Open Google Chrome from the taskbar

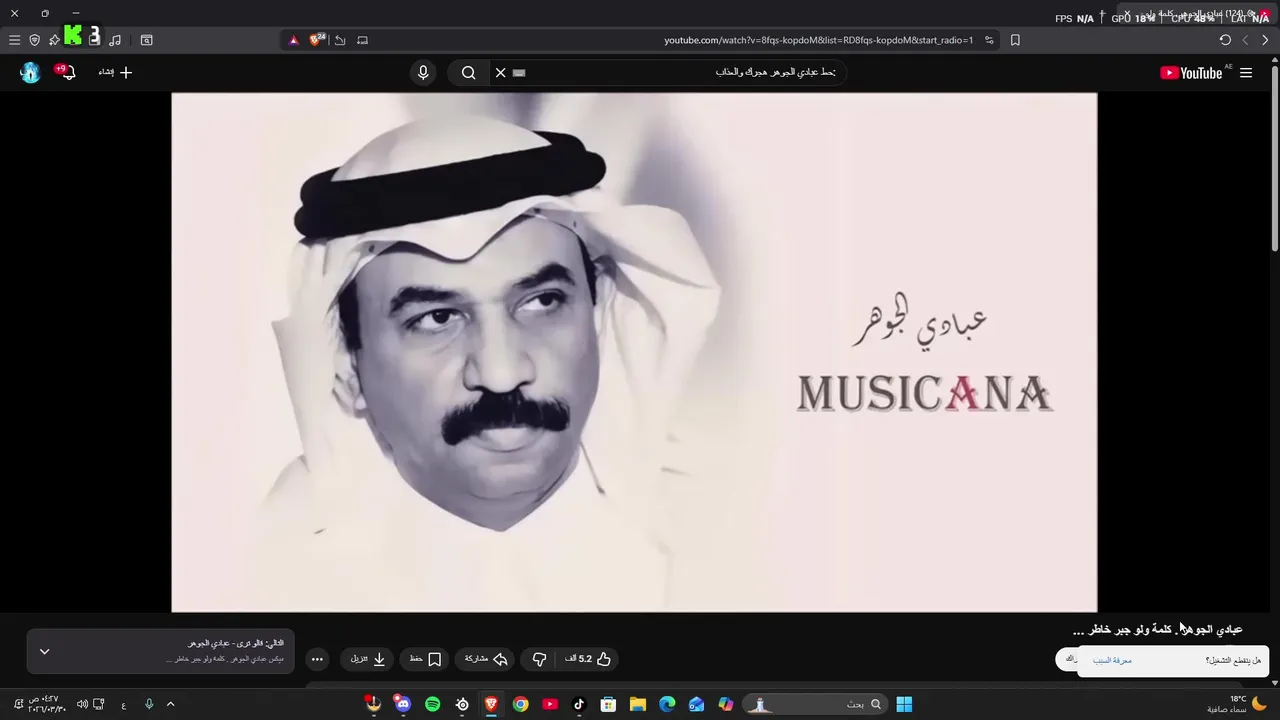click(521, 704)
